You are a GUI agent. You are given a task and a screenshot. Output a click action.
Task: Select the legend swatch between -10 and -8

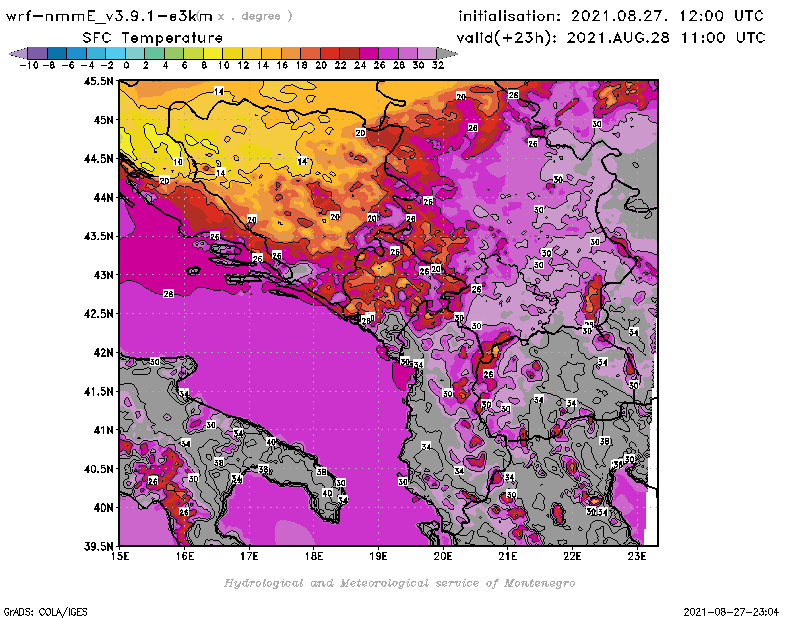pos(38,53)
